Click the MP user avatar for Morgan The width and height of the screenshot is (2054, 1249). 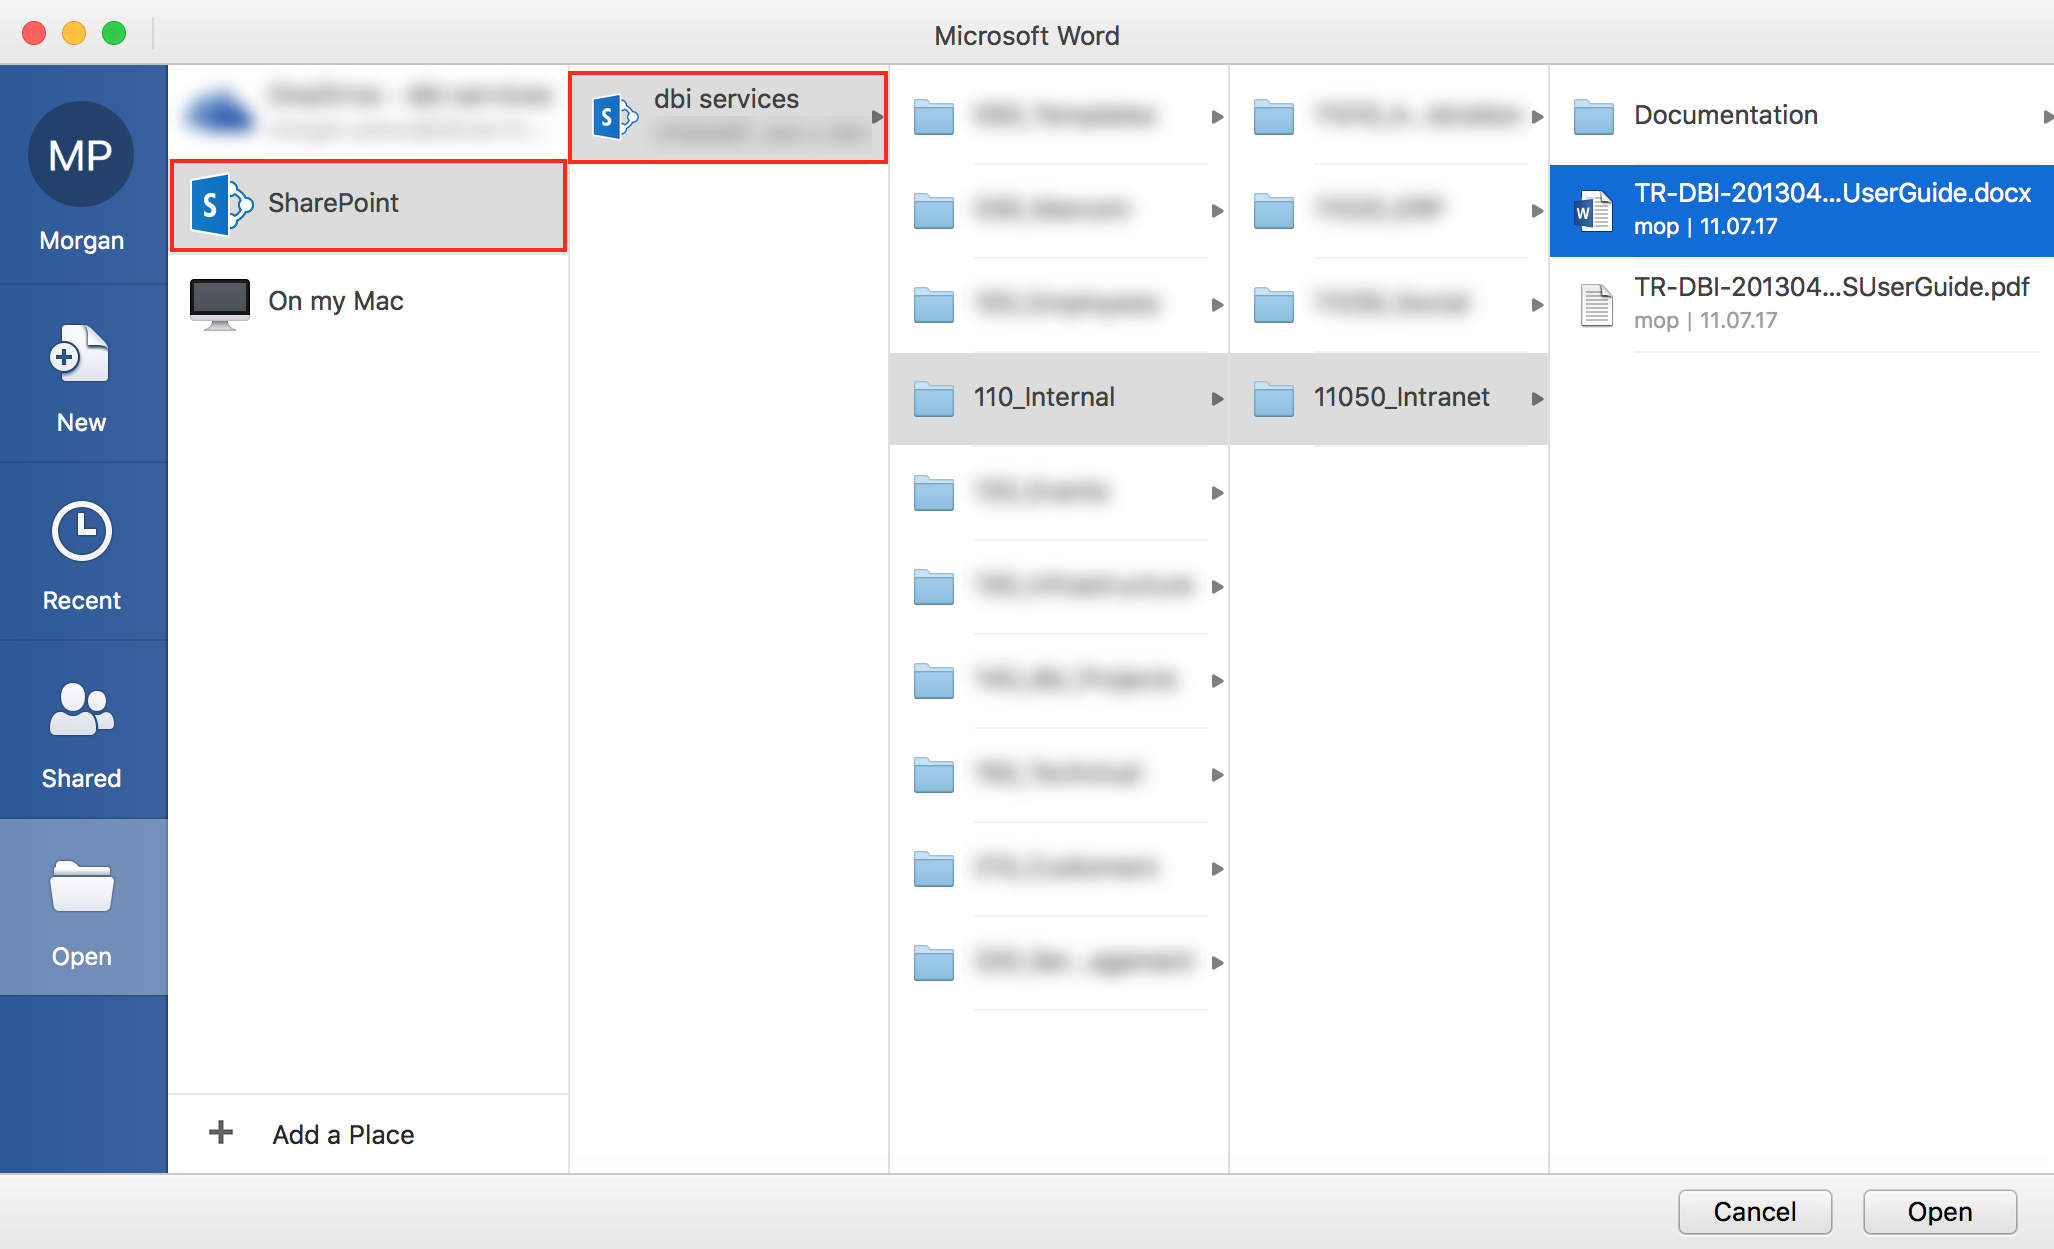[81, 155]
